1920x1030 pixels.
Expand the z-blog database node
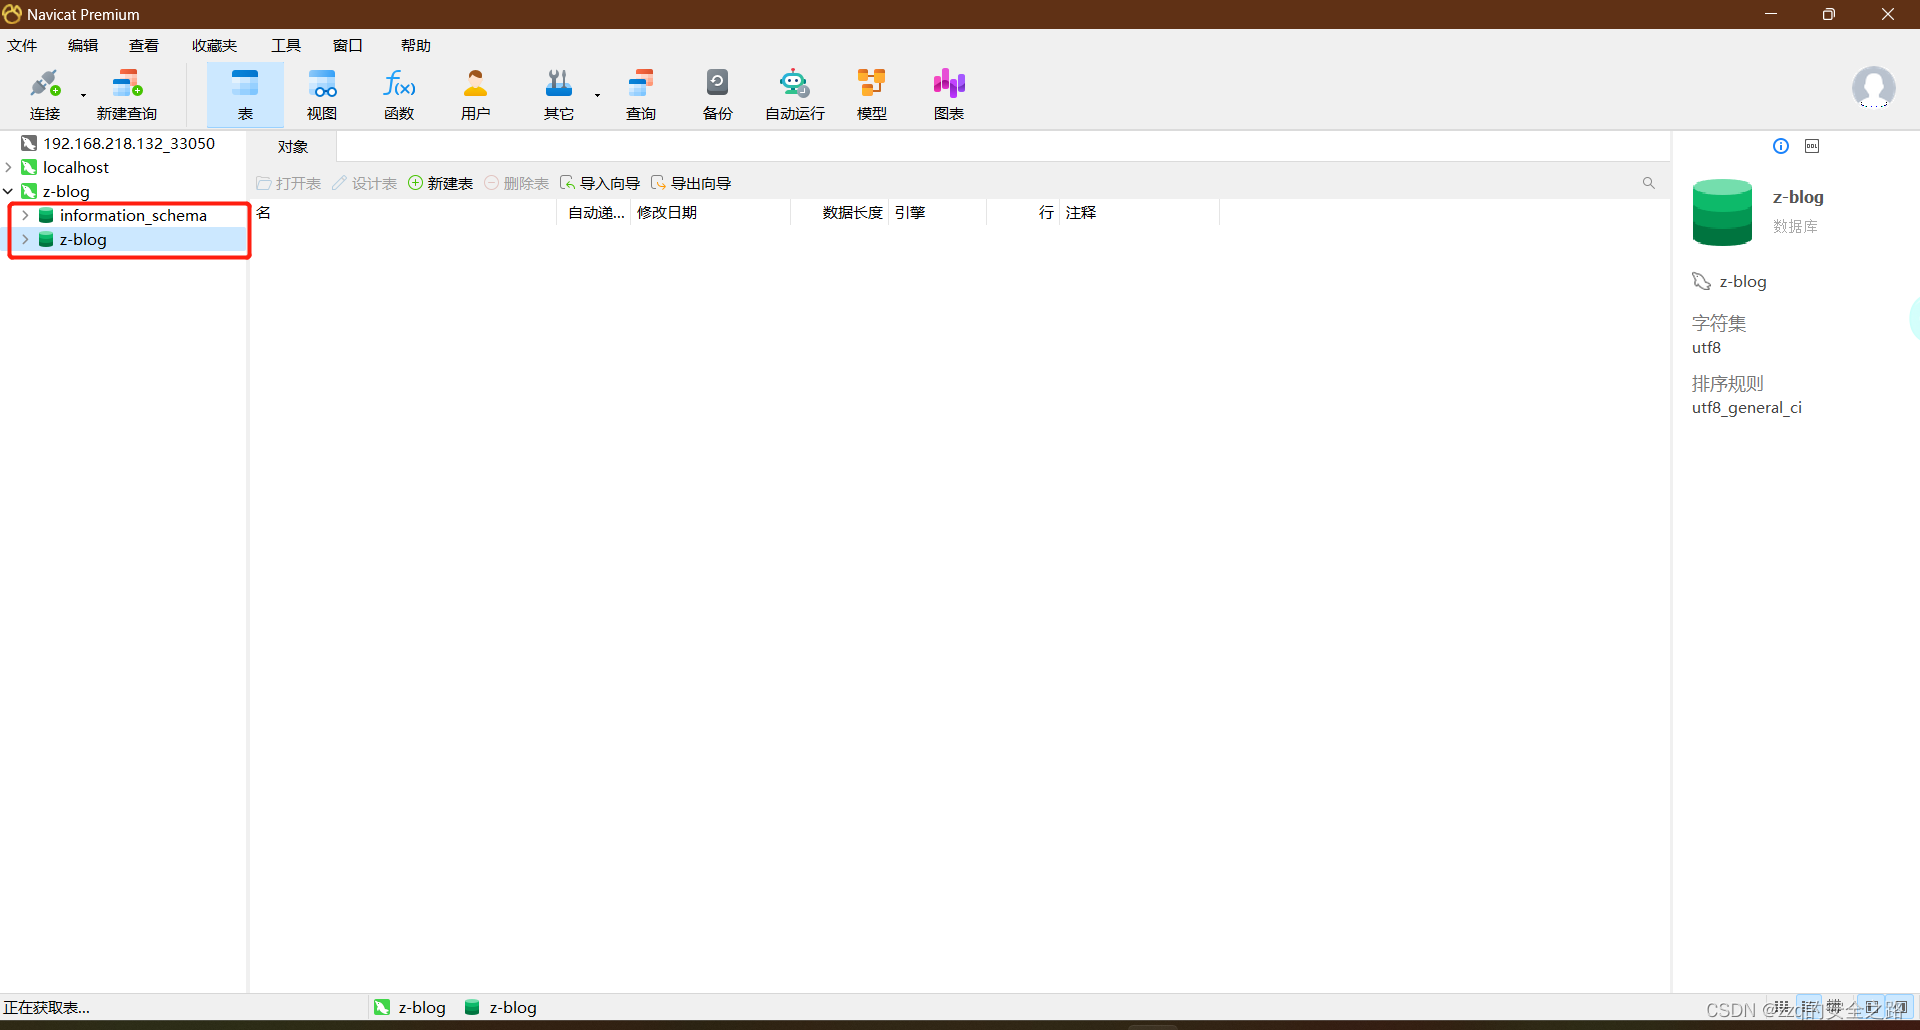26,239
